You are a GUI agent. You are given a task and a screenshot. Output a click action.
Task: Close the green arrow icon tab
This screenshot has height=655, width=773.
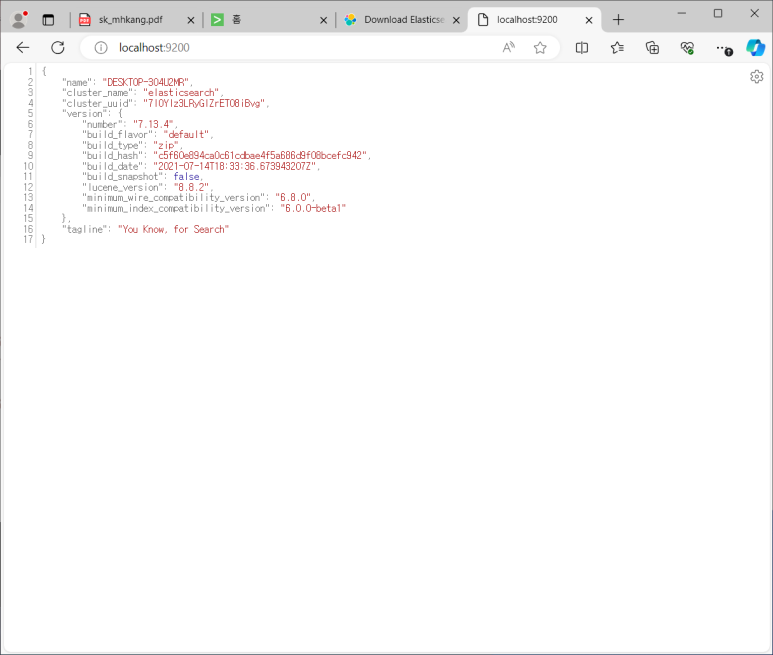coord(323,20)
